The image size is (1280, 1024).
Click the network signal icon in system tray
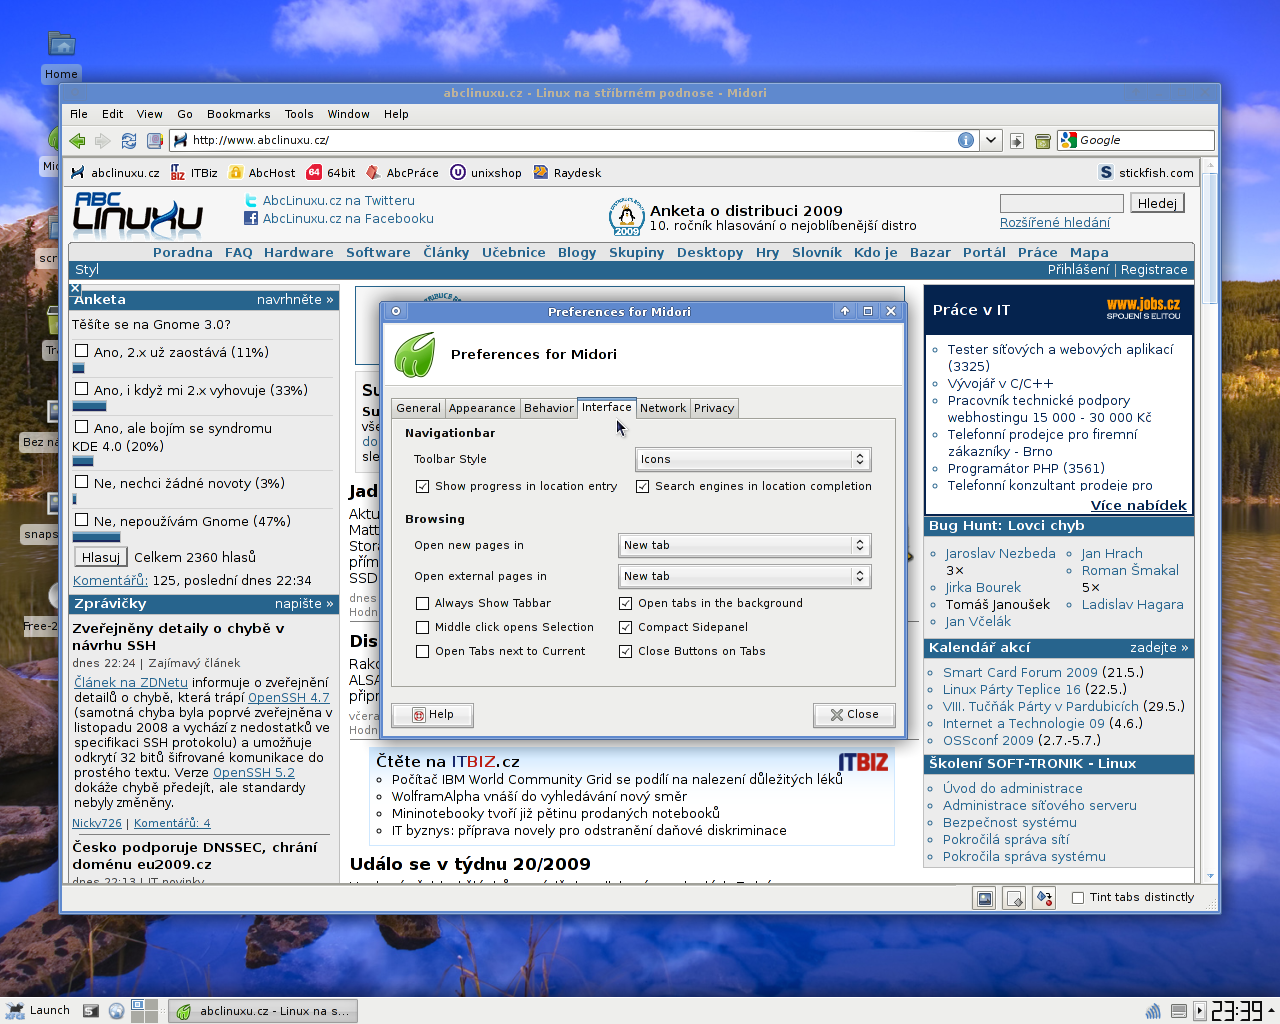click(x=1153, y=1011)
